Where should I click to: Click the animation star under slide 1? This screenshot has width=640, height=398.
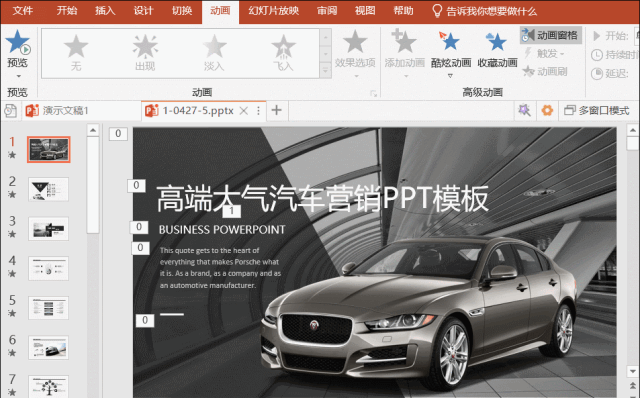(12, 155)
